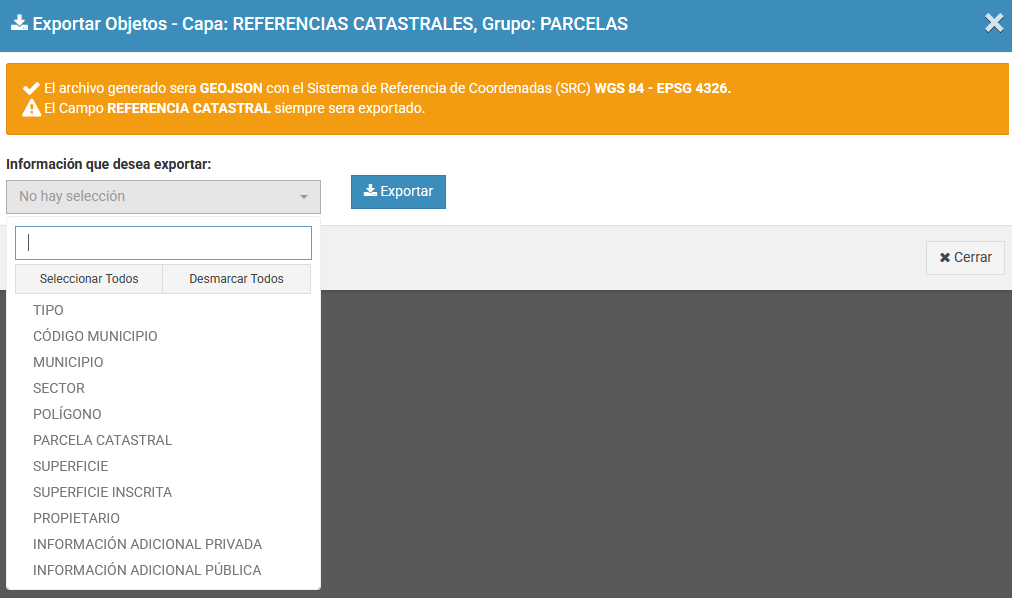Select the PROPIETARIO option
This screenshot has height=598, width=1012.
pos(76,518)
